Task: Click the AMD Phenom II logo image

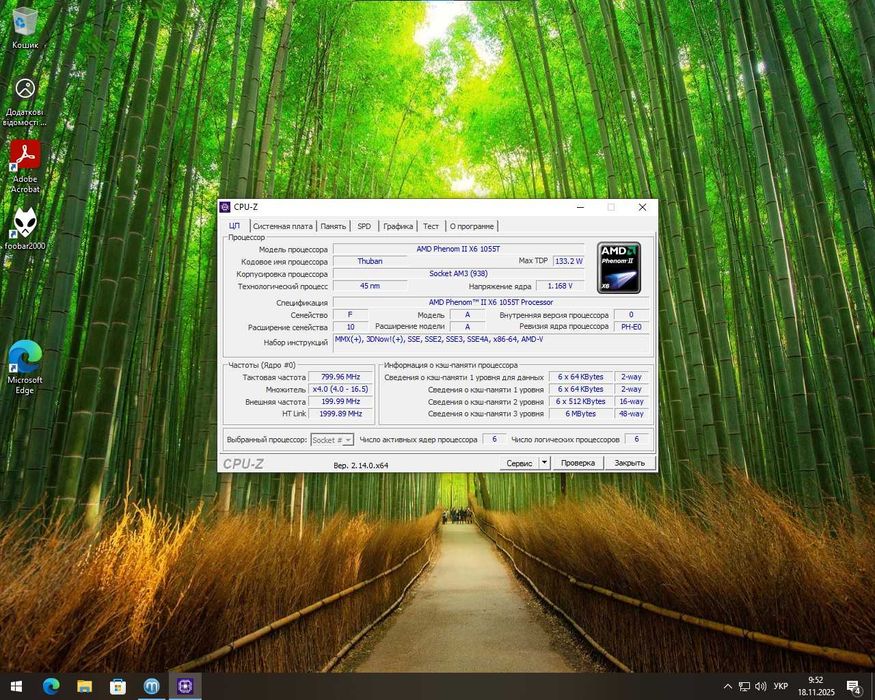Action: pyautogui.click(x=619, y=268)
